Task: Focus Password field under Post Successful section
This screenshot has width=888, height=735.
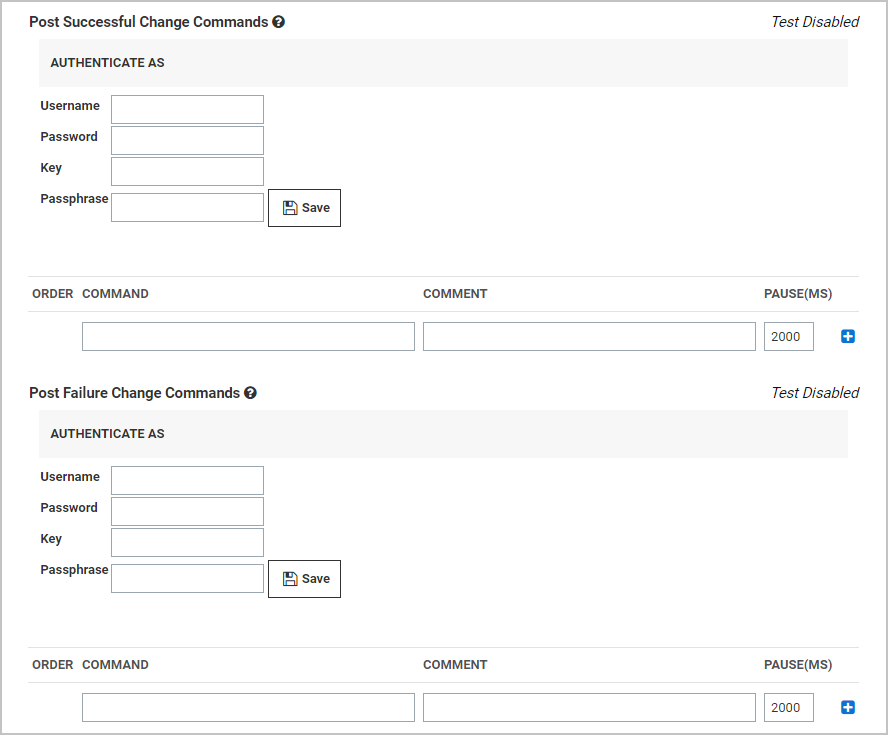Action: [187, 140]
